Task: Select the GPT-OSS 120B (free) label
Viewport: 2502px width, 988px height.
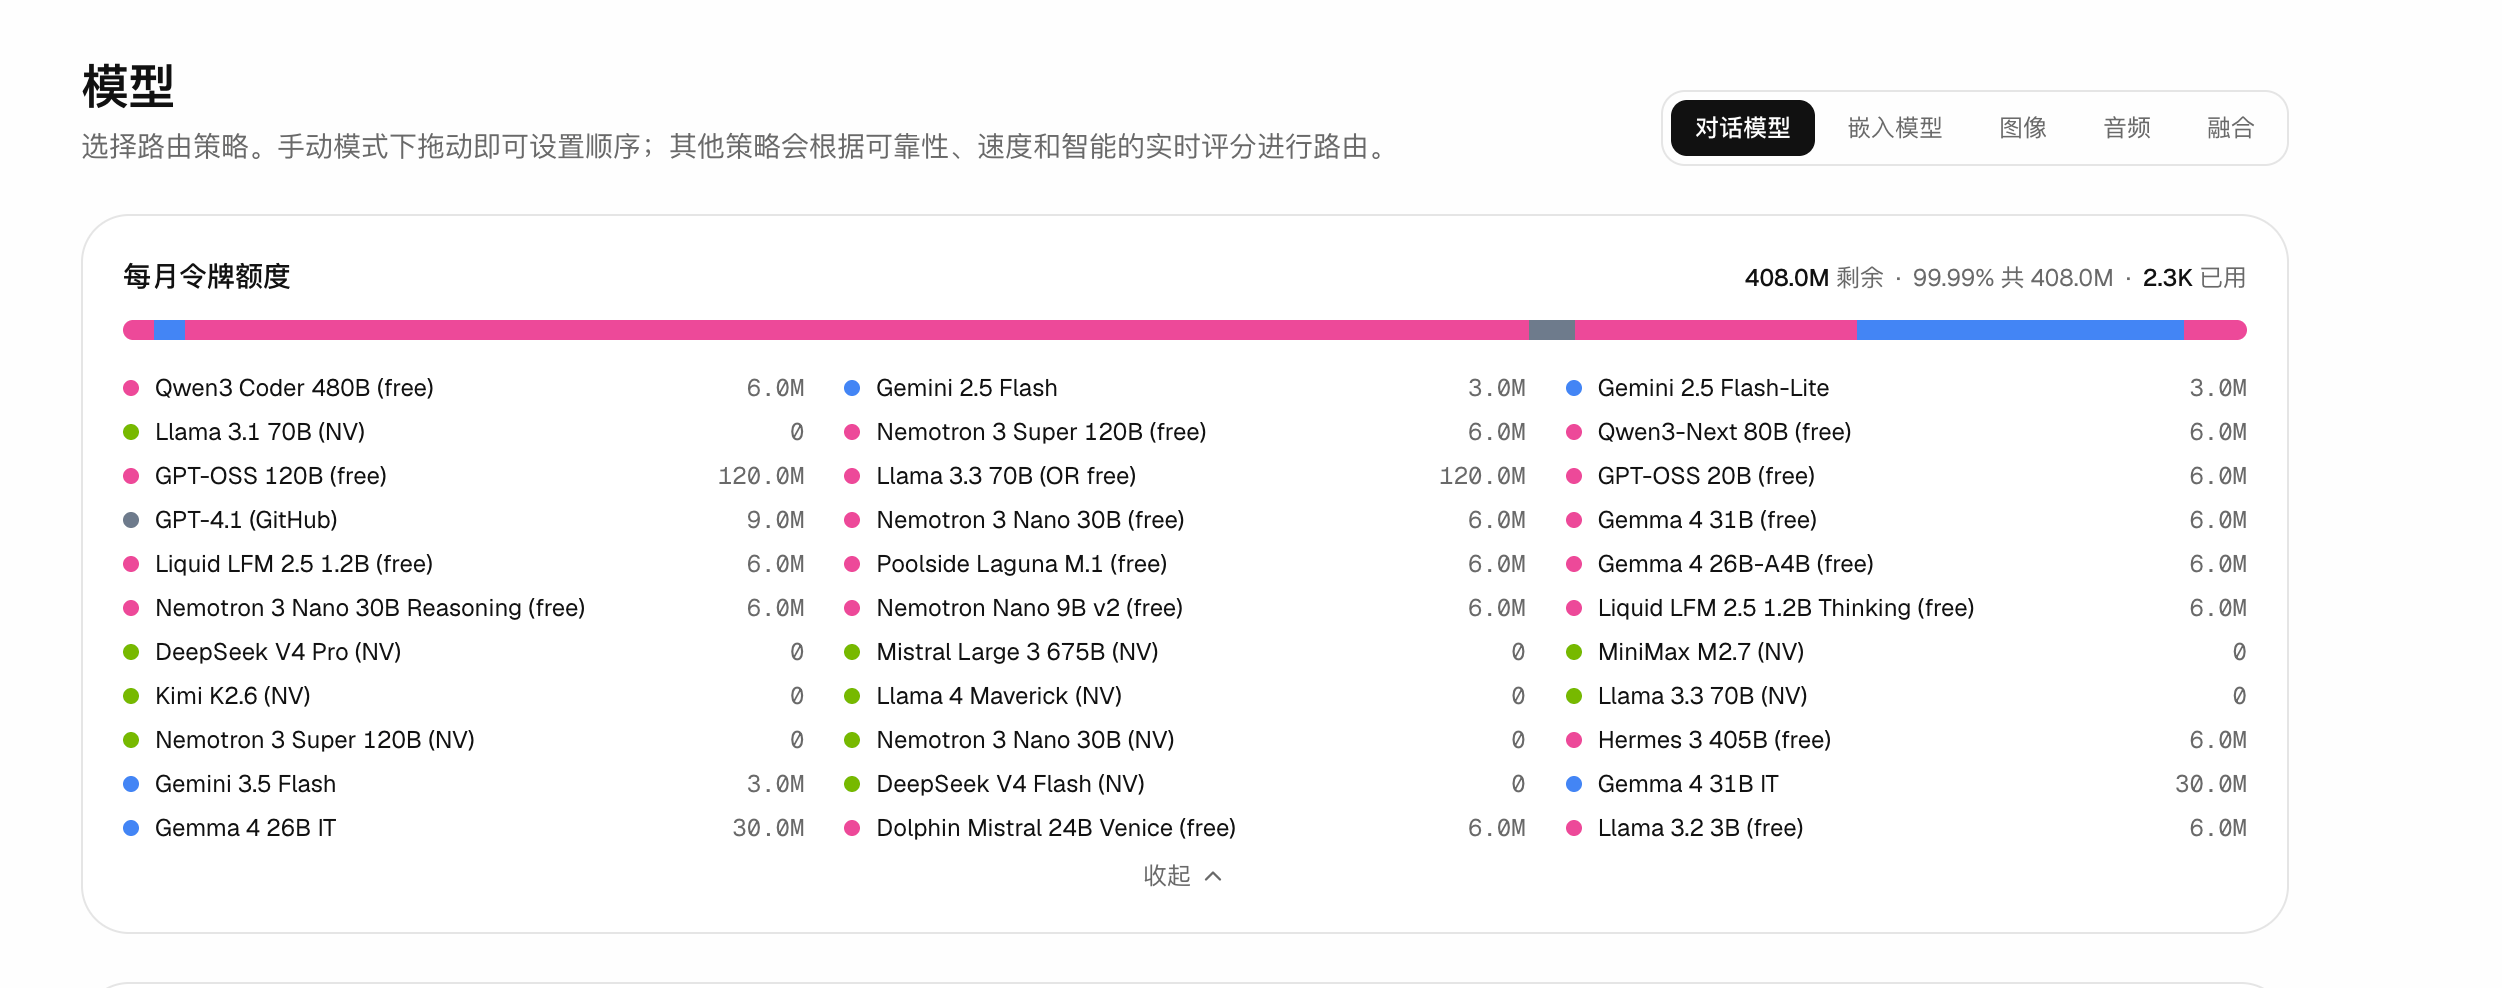Action: point(271,476)
